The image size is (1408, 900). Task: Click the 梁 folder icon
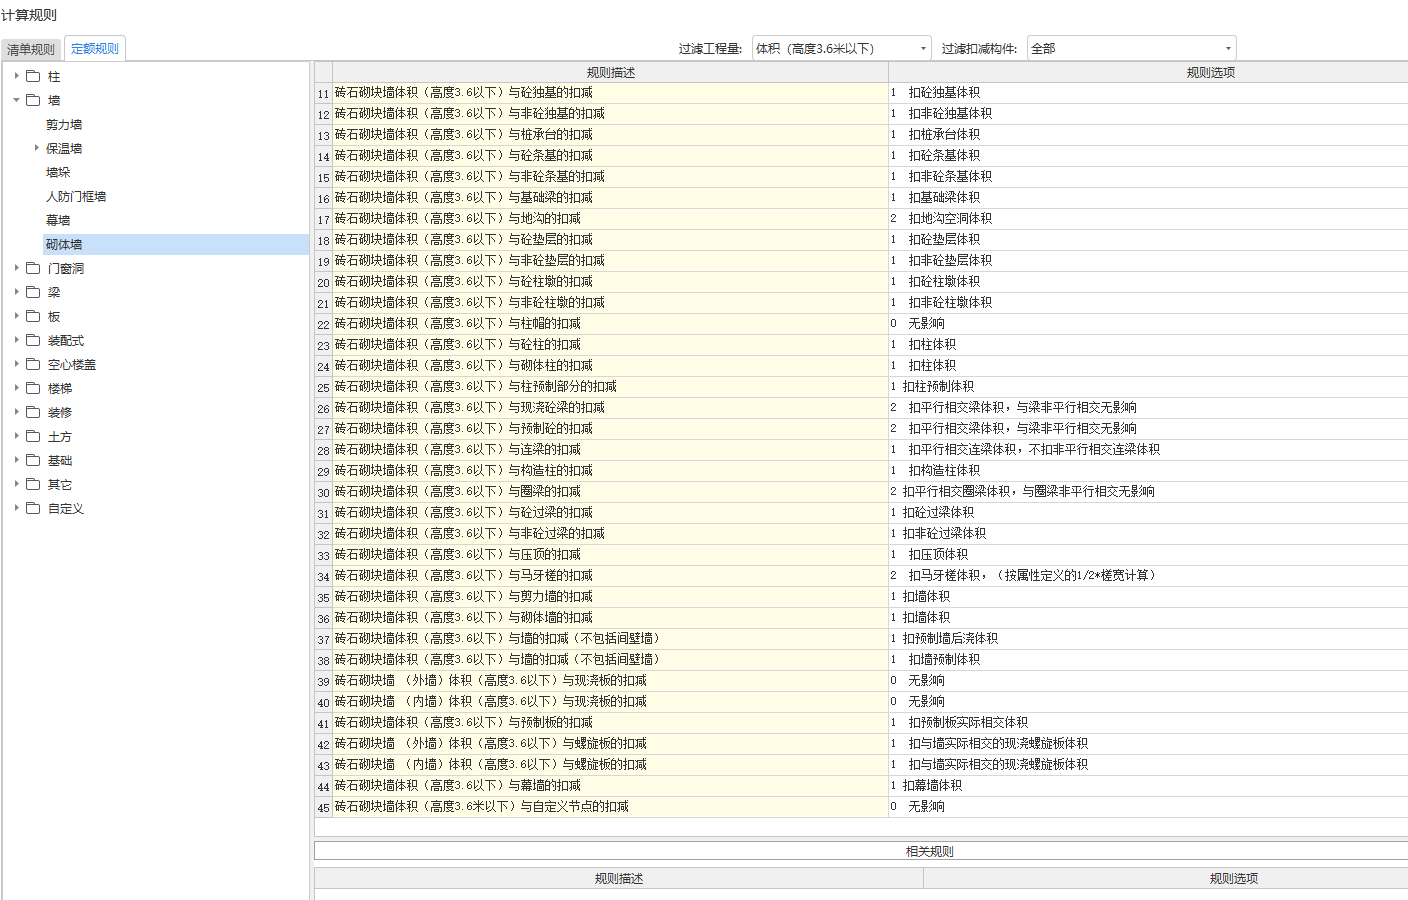pos(33,292)
